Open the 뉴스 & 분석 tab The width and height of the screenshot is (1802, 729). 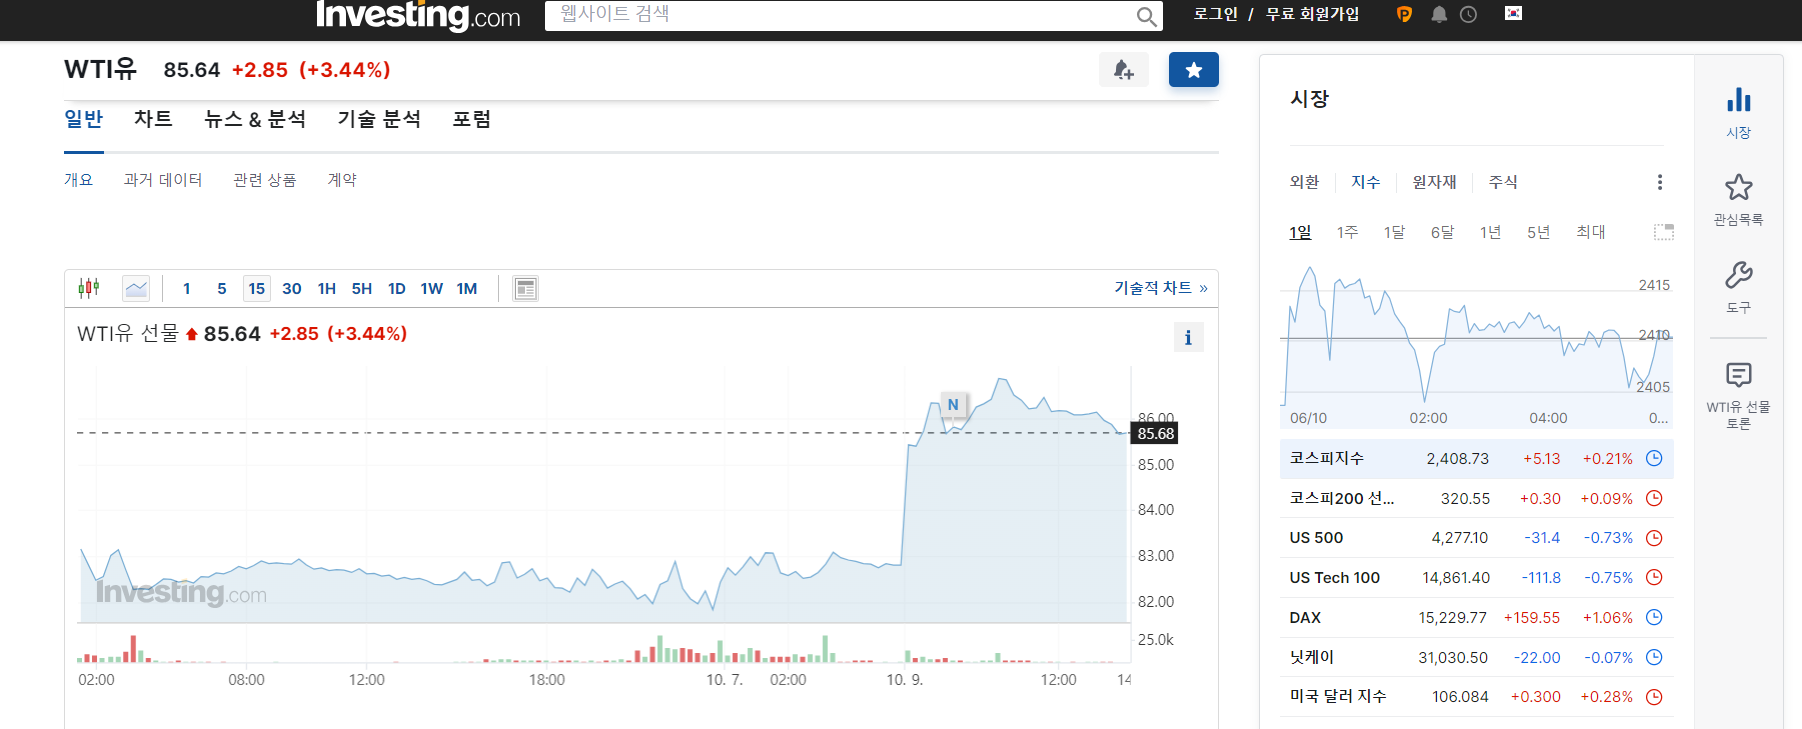255,119
